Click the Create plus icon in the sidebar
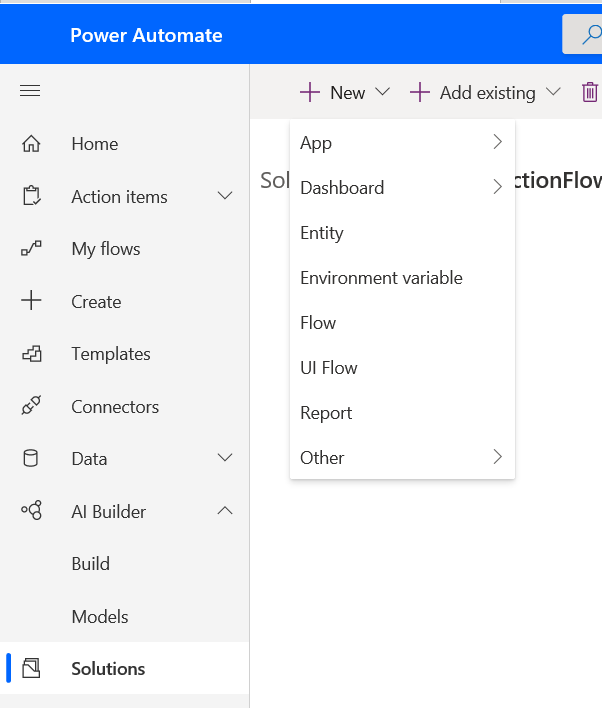This screenshot has width=602, height=708. coord(31,301)
